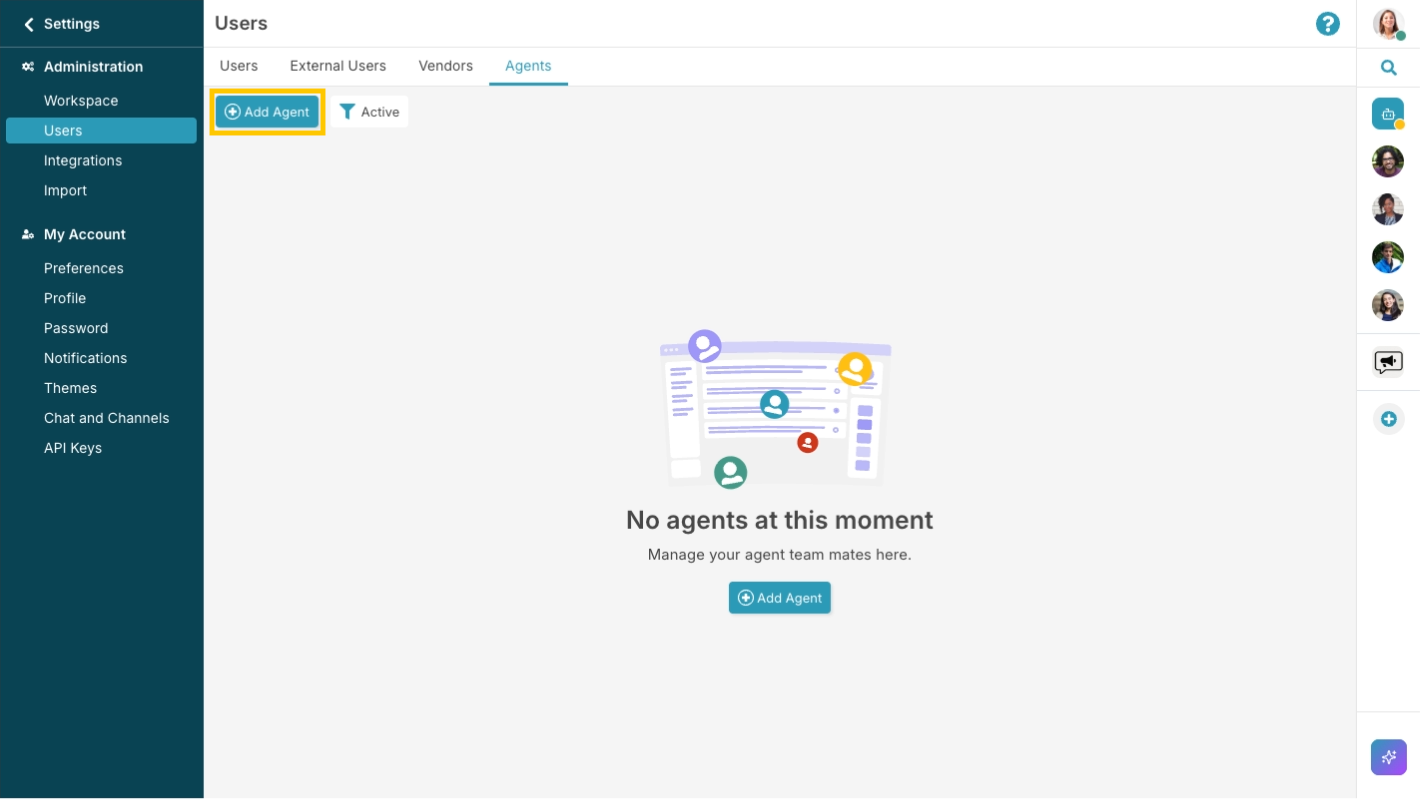This screenshot has width=1421, height=800.
Task: Open Themes settings
Action: click(70, 389)
